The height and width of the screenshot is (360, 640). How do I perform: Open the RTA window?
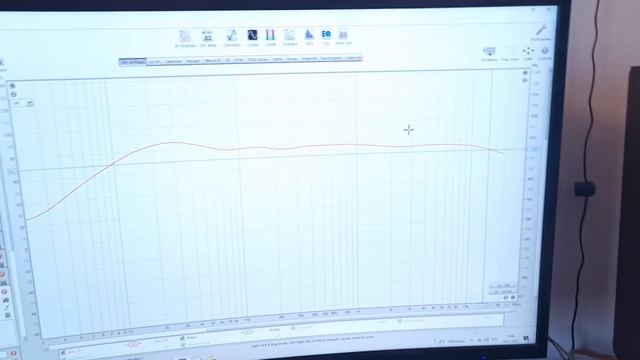(309, 36)
